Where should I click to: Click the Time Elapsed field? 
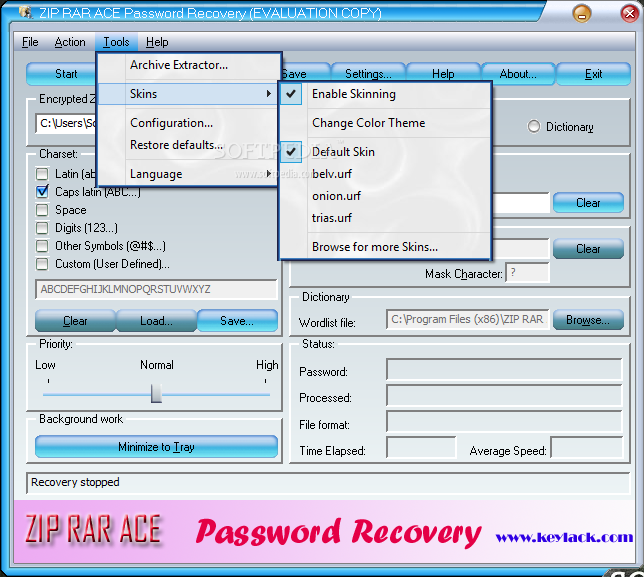coord(421,448)
